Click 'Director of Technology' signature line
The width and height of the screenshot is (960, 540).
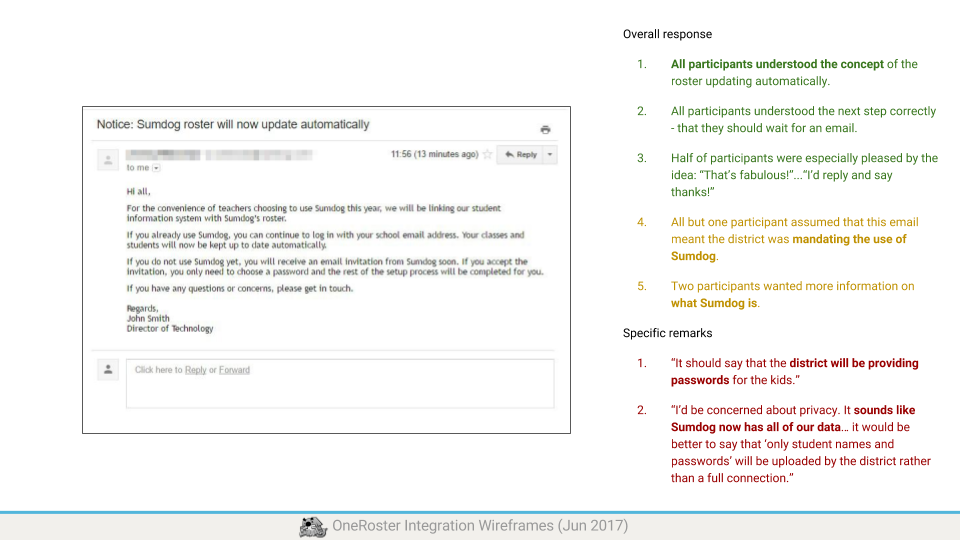170,329
